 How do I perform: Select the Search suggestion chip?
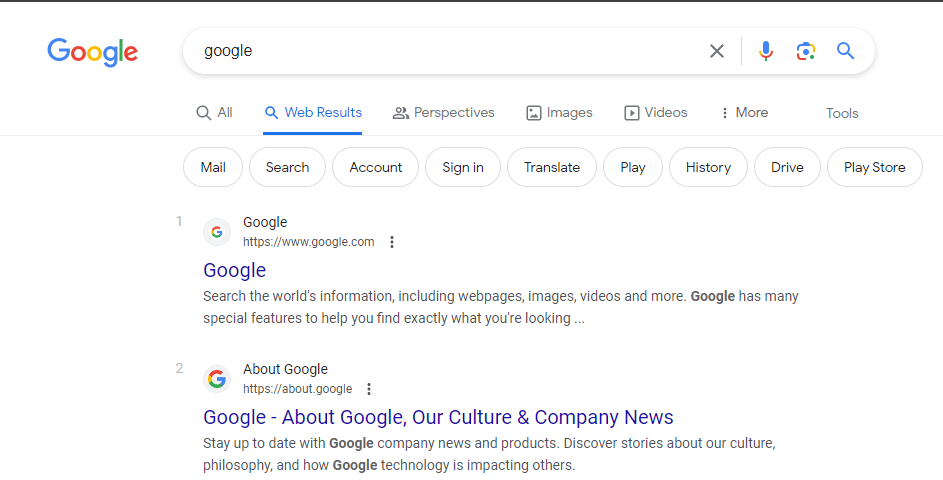click(287, 167)
